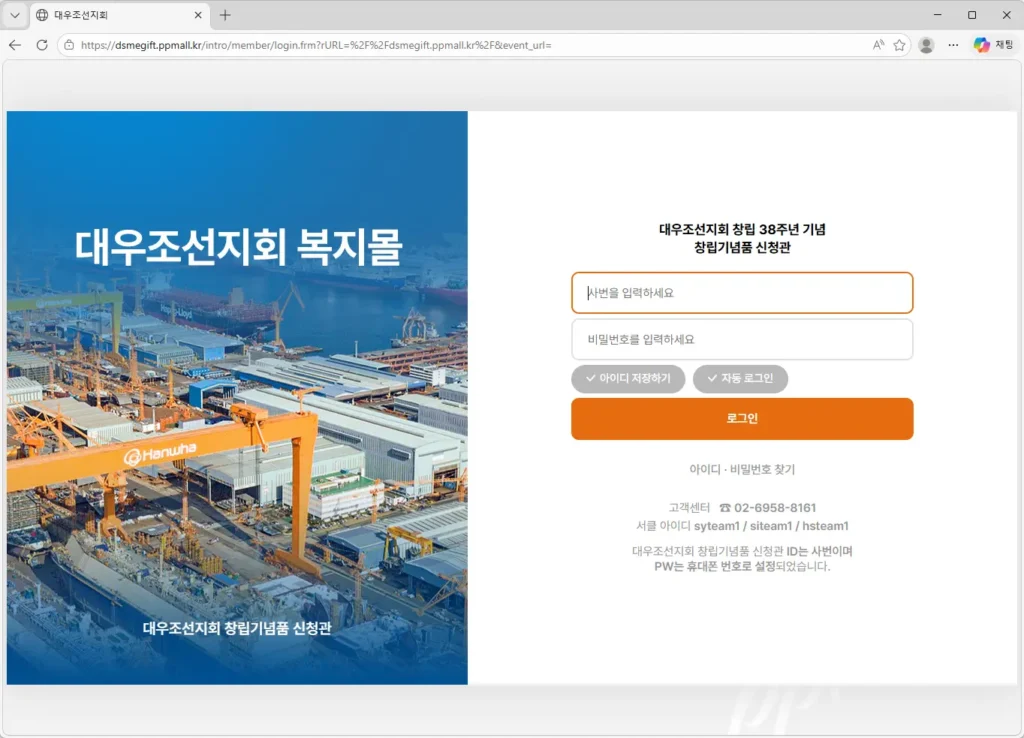Screen dimensions: 1024x738
Task: Enable the 아이디 저장하기 toggle
Action: (628, 379)
